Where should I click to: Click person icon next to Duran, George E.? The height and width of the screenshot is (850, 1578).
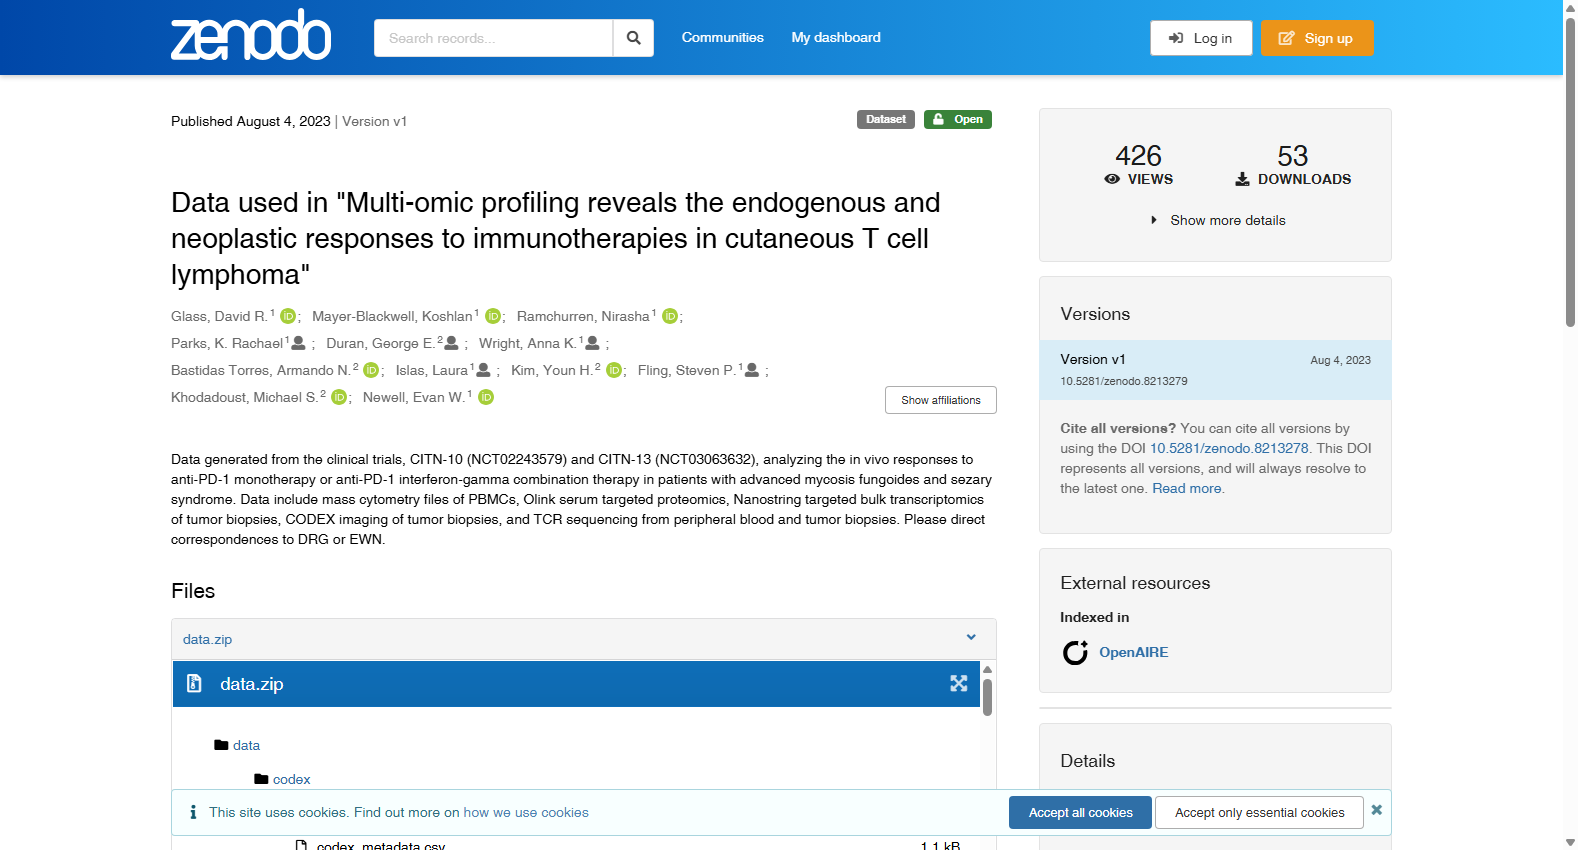click(451, 343)
